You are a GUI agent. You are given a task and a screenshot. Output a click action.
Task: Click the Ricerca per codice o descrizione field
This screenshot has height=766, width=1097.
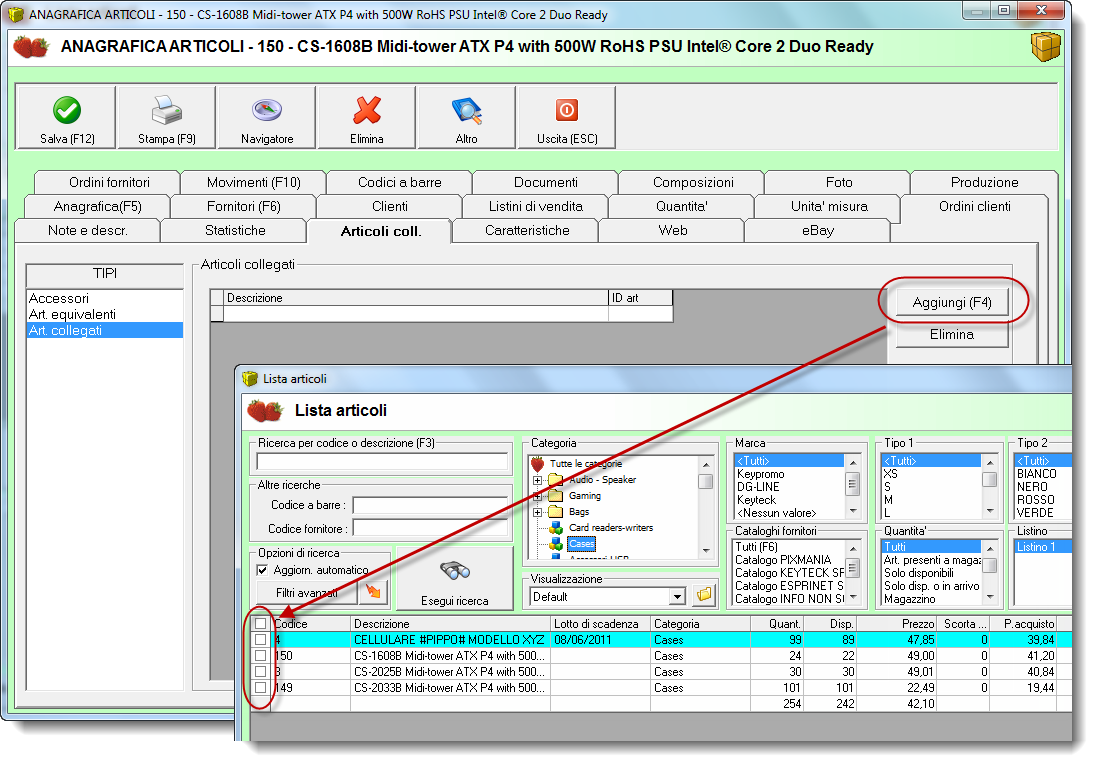pyautogui.click(x=382, y=461)
